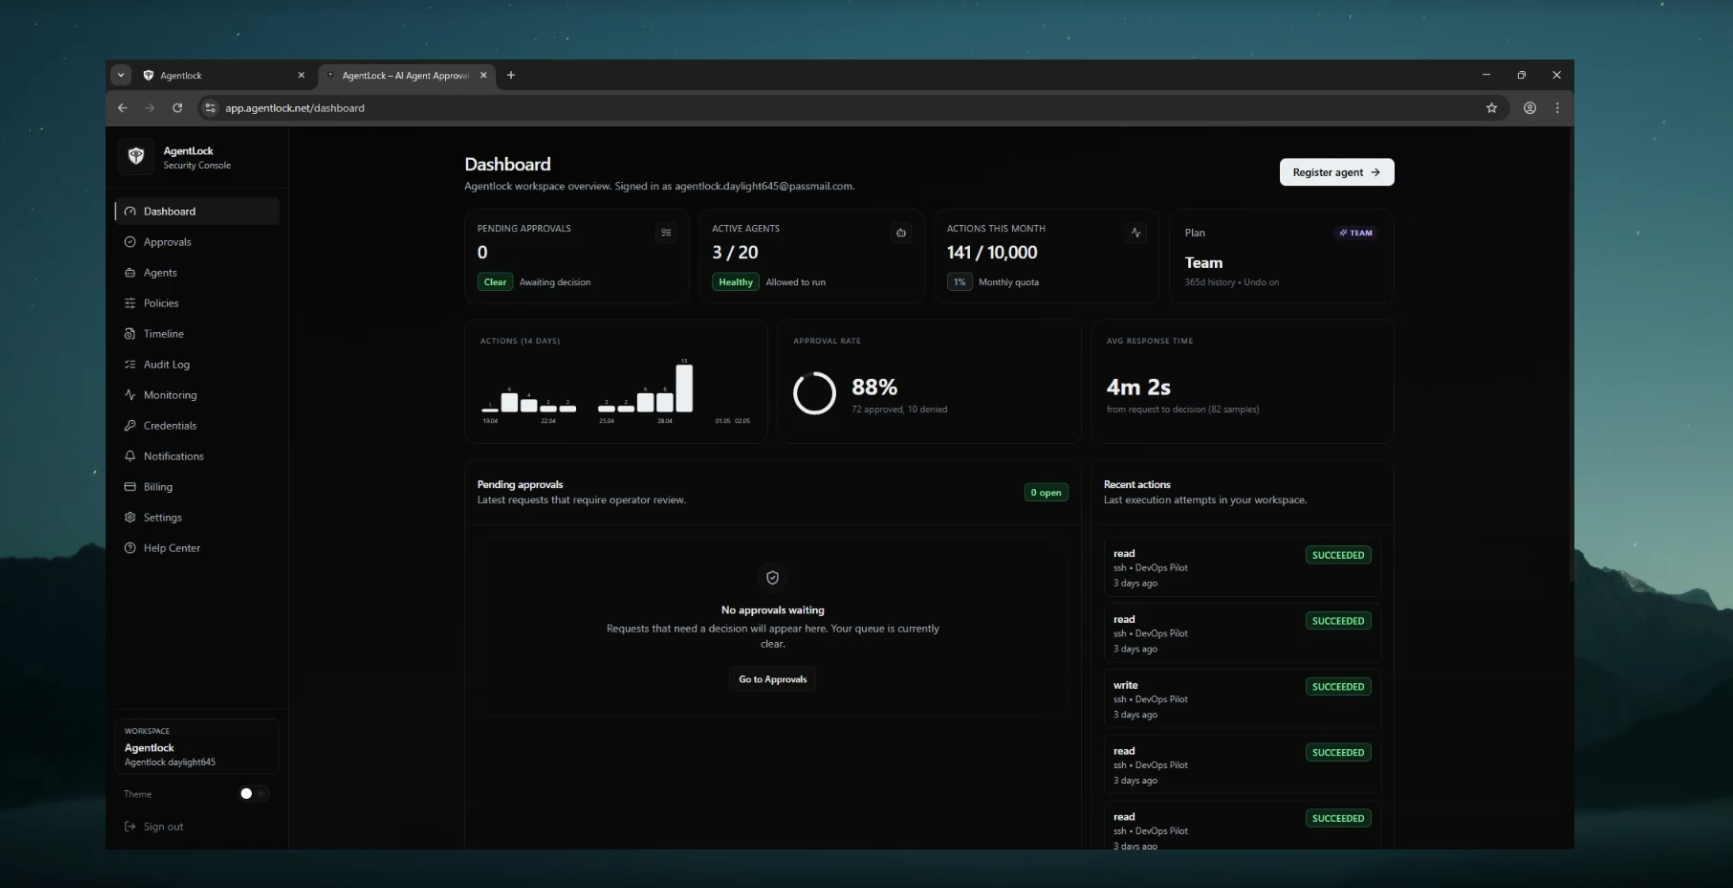The image size is (1733, 888).
Task: Switch to the first Agentlock tab
Action: click(224, 75)
